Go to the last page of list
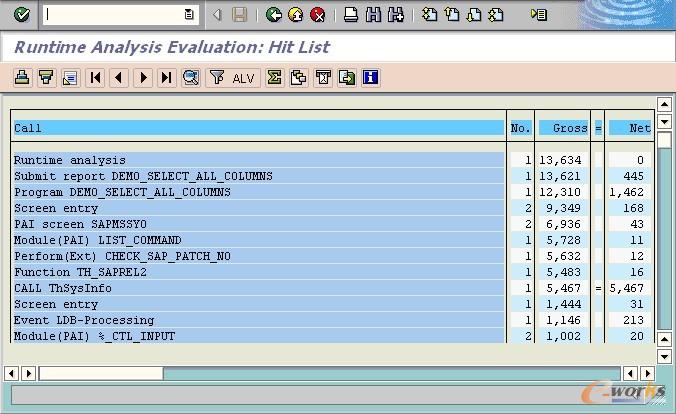The image size is (676, 414). click(x=166, y=77)
